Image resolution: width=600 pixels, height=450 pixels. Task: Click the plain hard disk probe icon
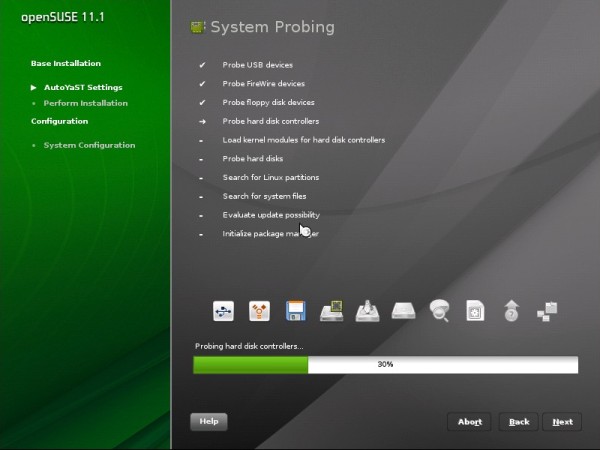click(x=403, y=311)
